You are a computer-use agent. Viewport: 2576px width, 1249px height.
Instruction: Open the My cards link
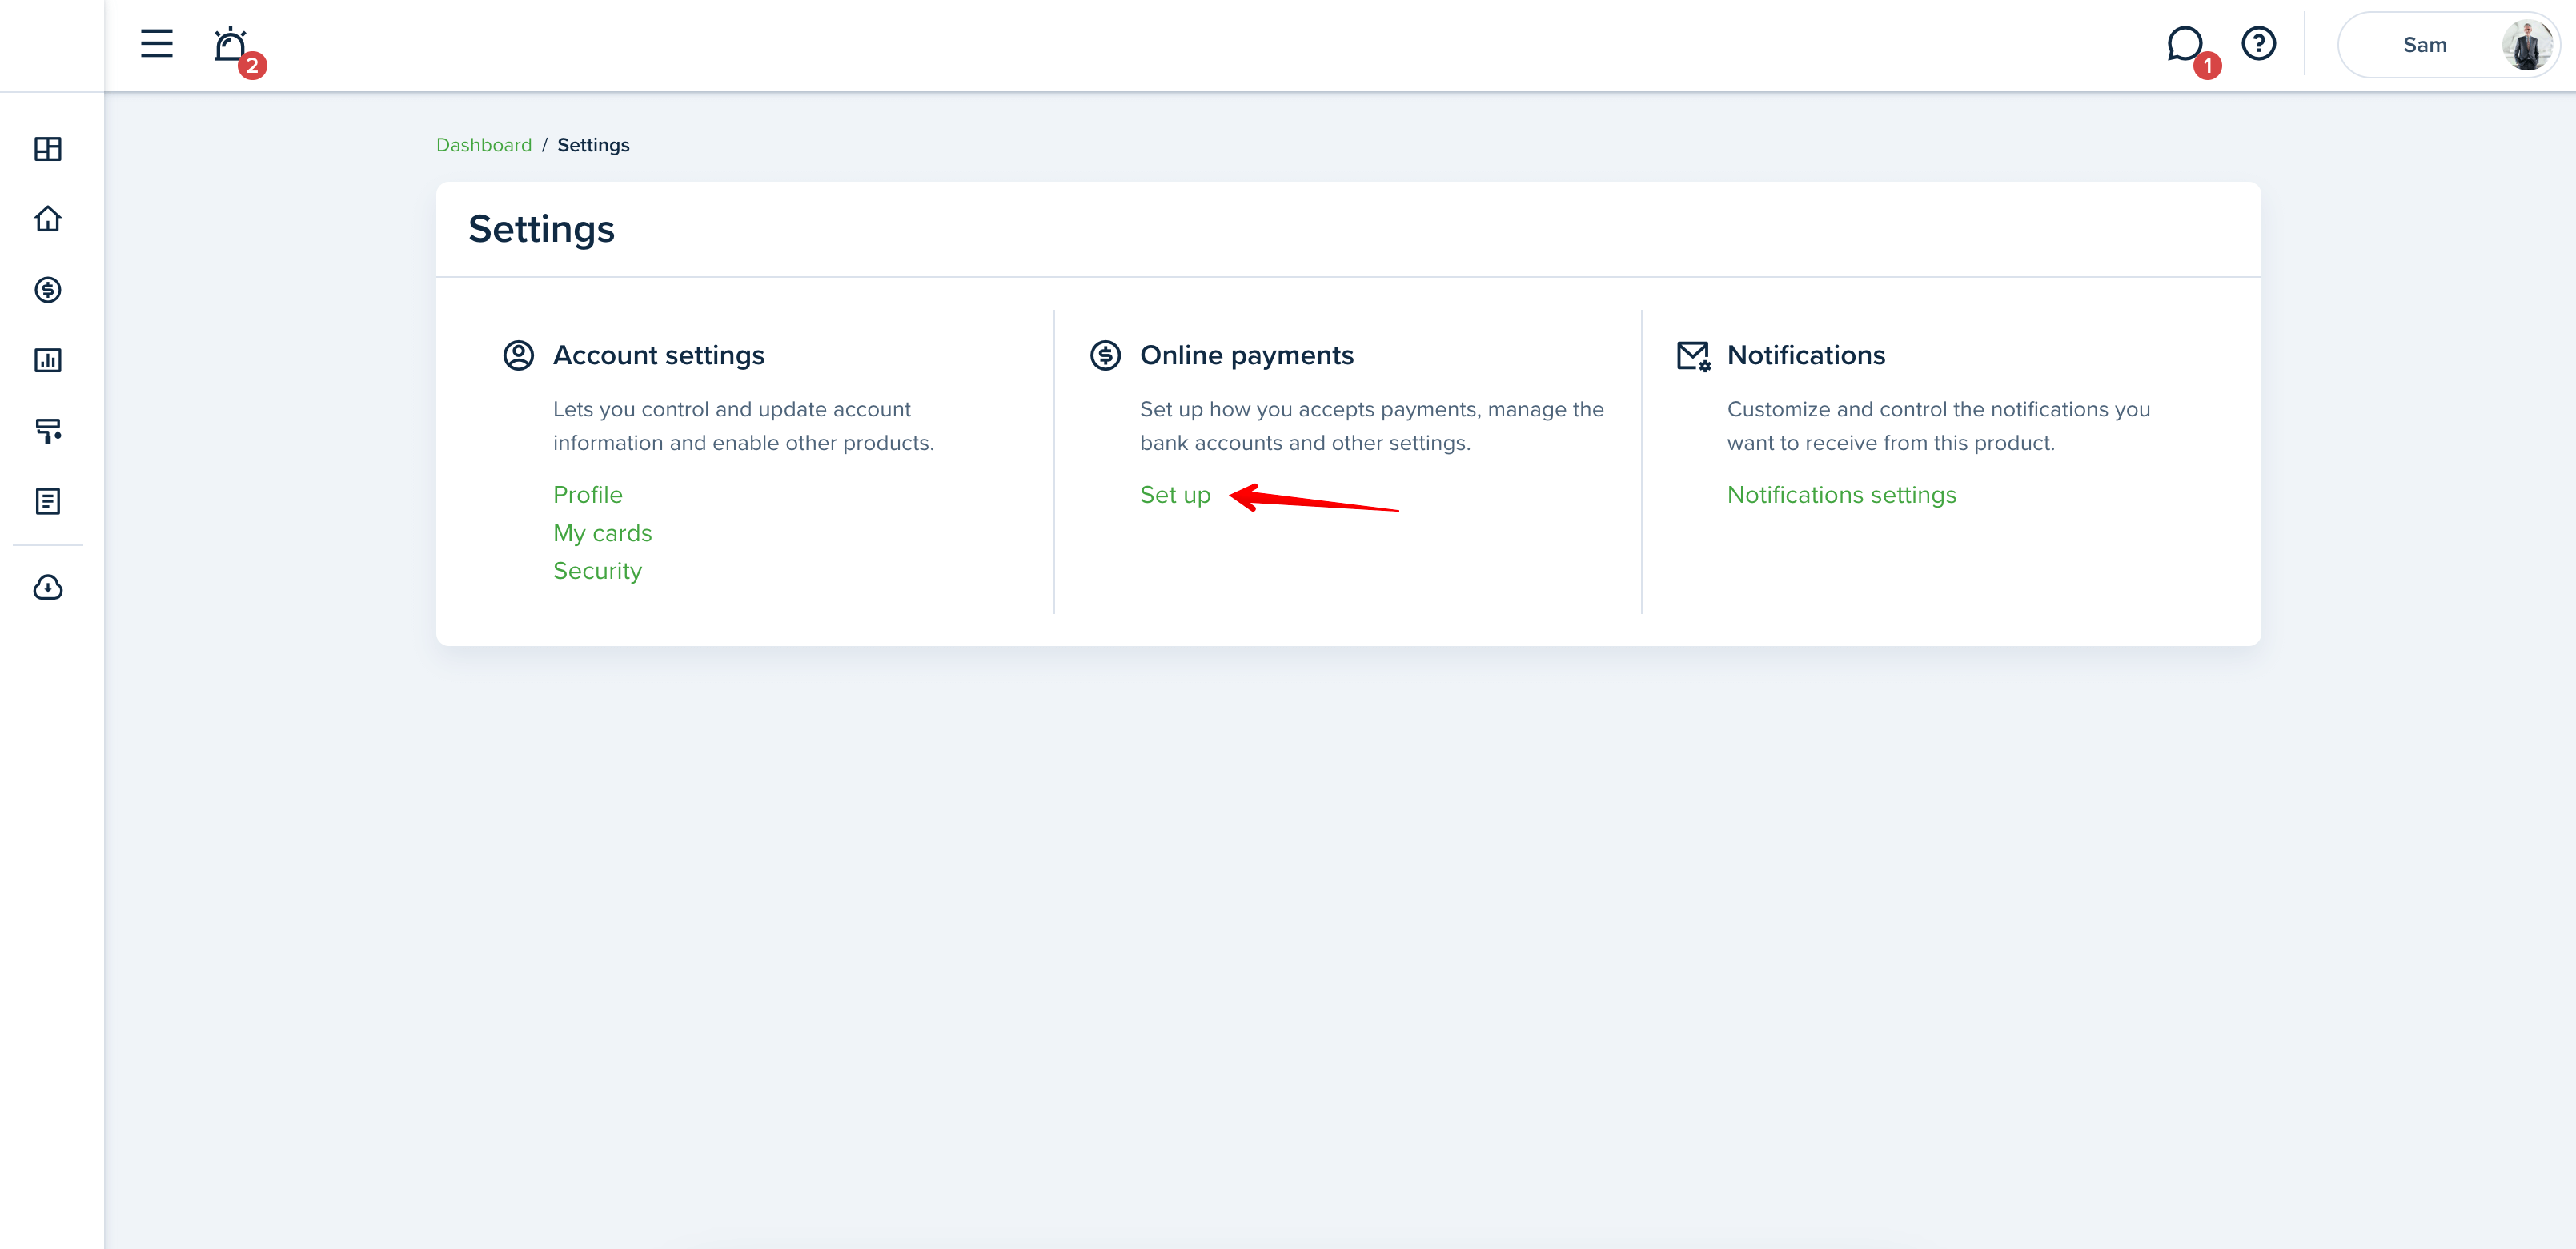point(602,533)
